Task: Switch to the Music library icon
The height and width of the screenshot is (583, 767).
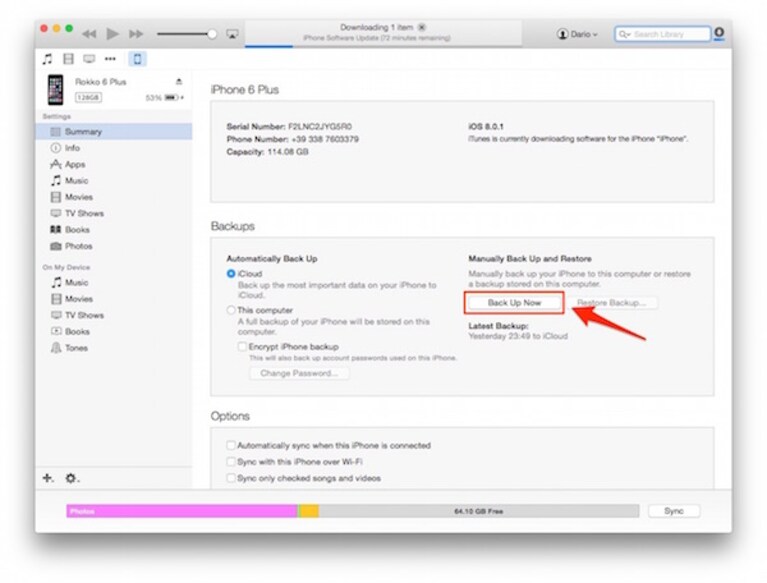Action: coord(47,59)
